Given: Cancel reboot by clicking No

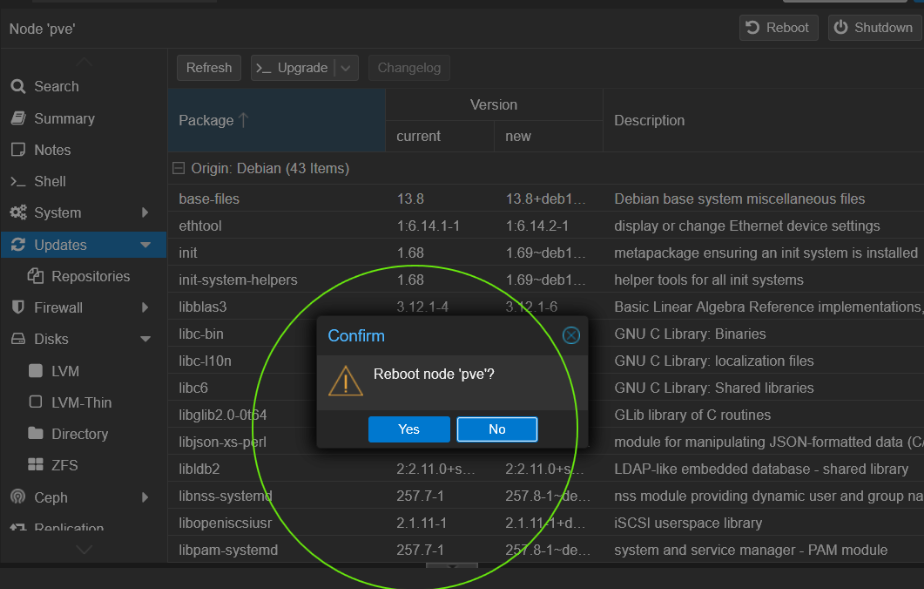Looking at the screenshot, I should click(497, 429).
